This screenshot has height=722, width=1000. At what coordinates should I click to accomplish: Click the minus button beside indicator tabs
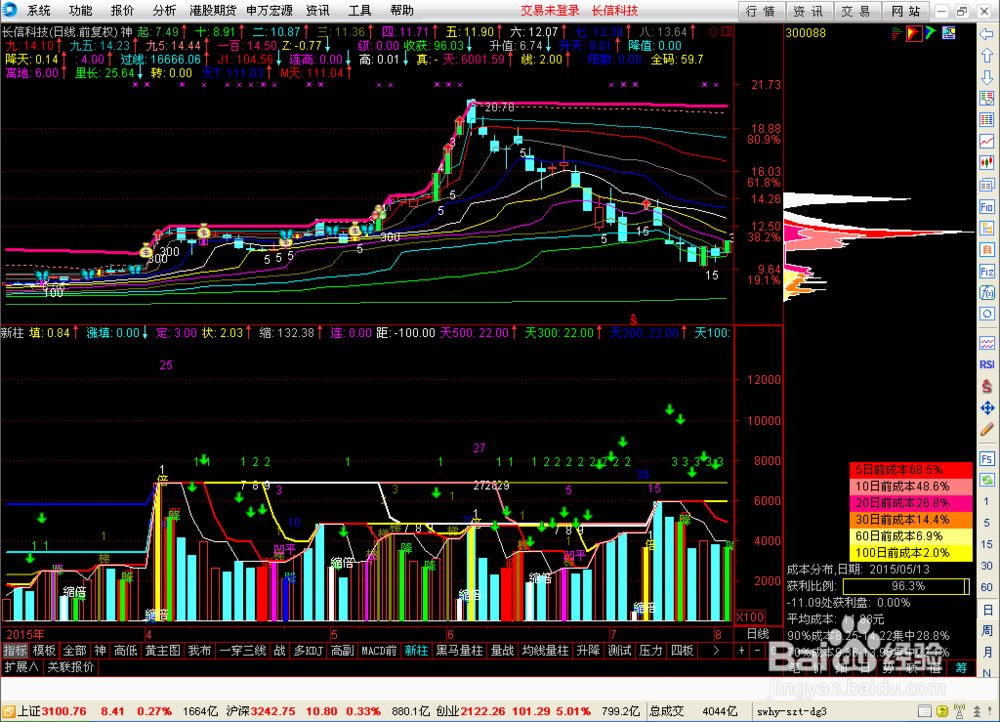coord(757,651)
